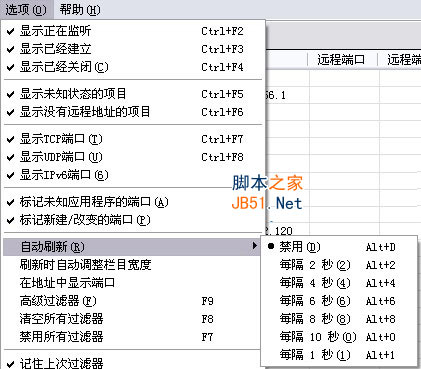Toggle 显示正在监听 option

(x=132, y=31)
